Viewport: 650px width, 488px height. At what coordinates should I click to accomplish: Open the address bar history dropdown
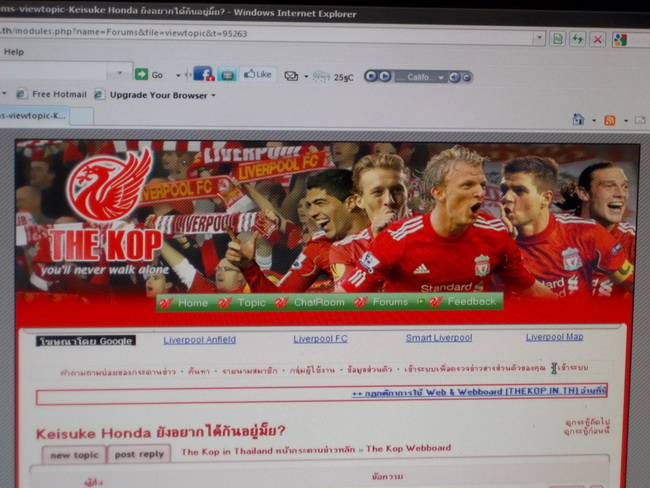539,38
